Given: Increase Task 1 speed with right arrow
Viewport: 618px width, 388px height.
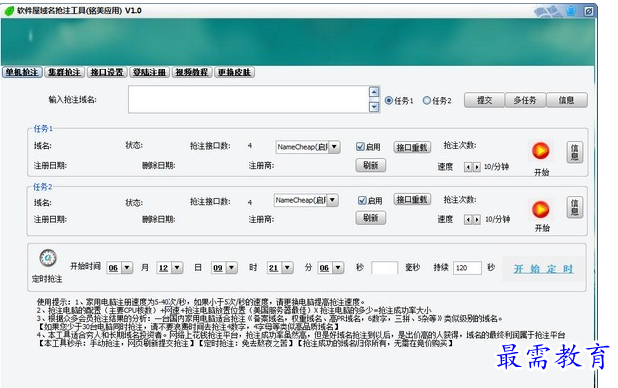Looking at the screenshot, I should click(x=476, y=167).
